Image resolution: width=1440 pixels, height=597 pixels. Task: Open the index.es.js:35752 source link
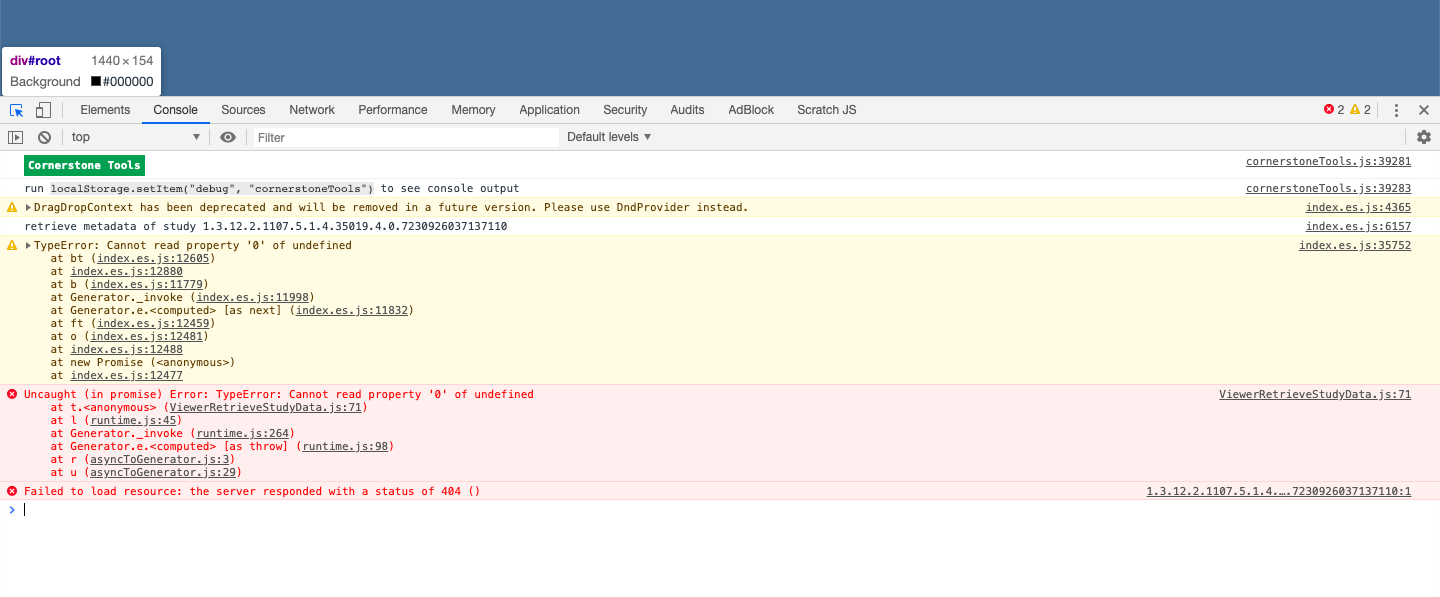point(1355,246)
